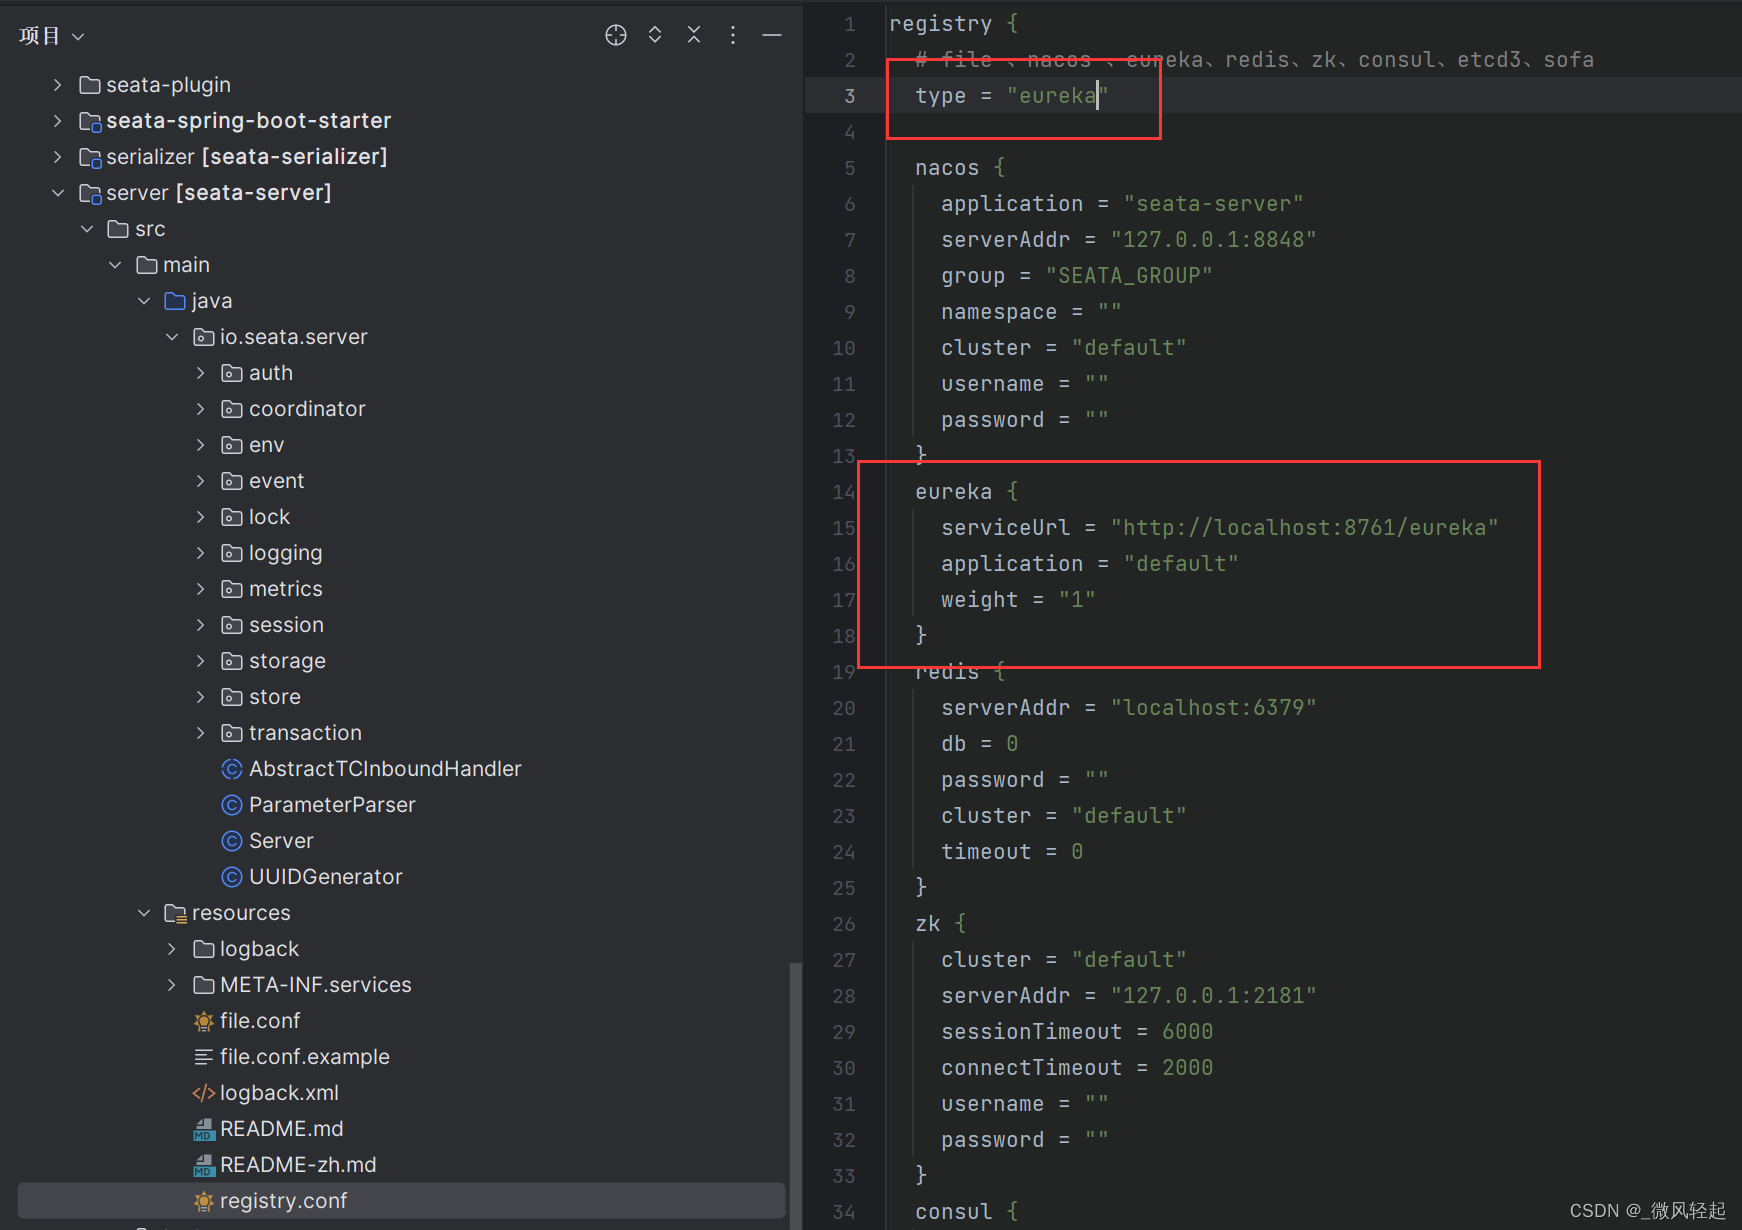Hide the project tool window with minus icon
This screenshot has height=1230, width=1742.
[772, 35]
